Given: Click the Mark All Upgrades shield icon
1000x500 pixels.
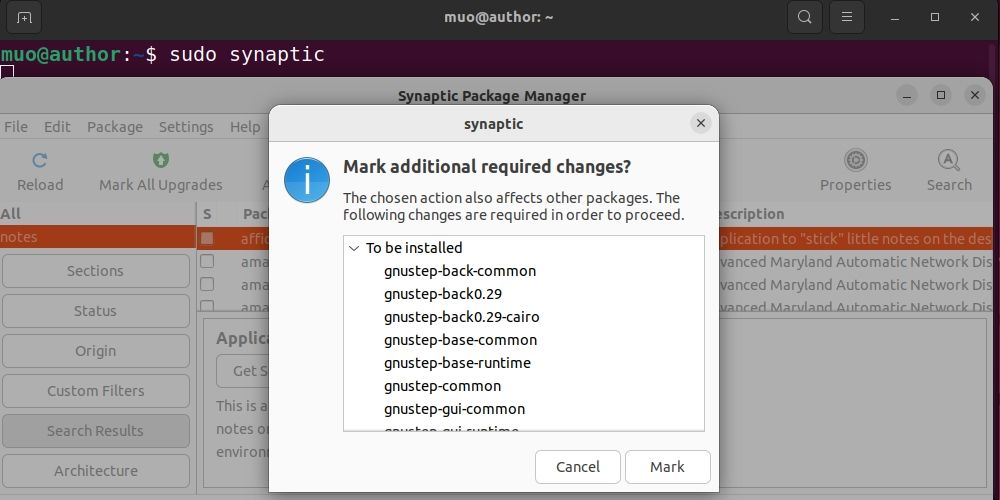Looking at the screenshot, I should (160, 160).
